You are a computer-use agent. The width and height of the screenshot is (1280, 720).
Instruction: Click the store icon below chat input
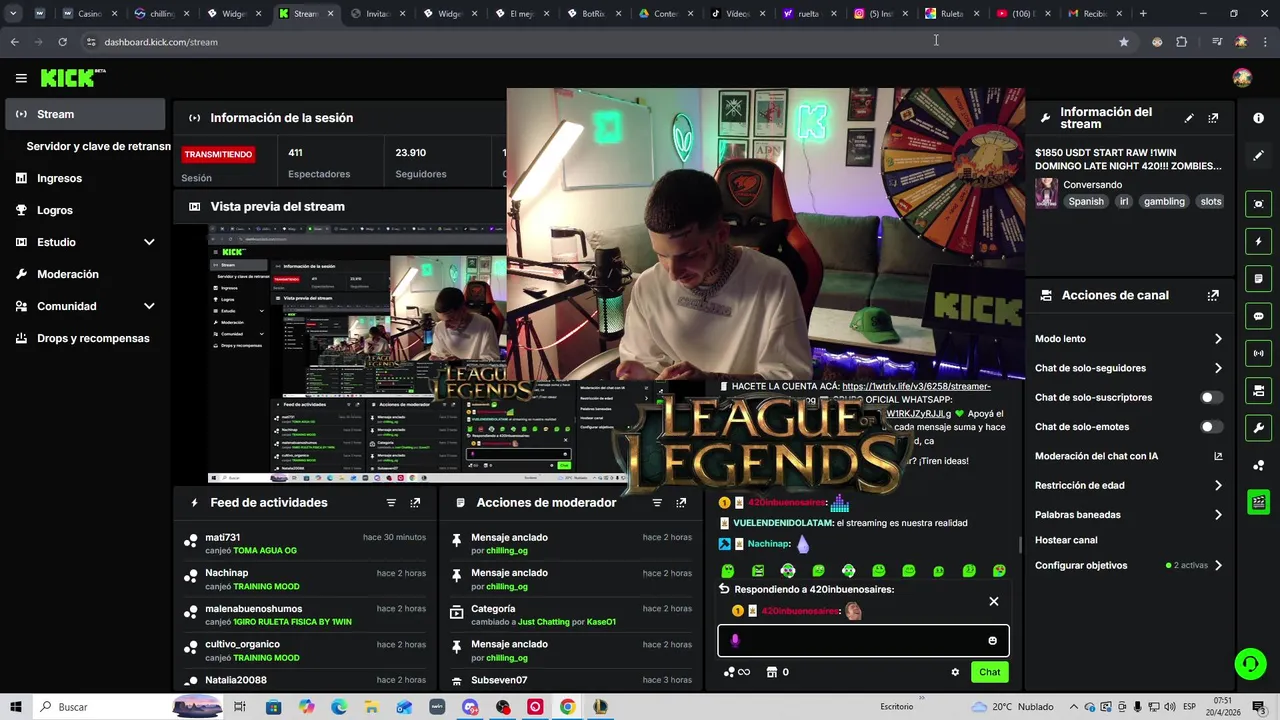[772, 672]
